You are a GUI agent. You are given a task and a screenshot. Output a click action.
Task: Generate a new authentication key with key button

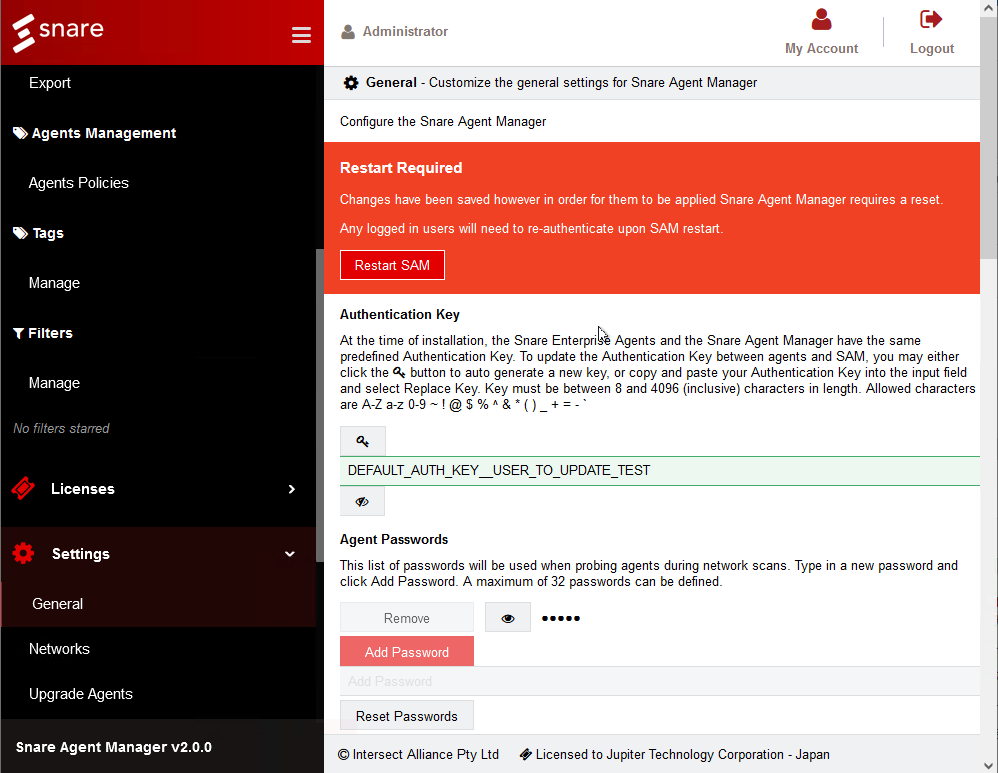[362, 441]
